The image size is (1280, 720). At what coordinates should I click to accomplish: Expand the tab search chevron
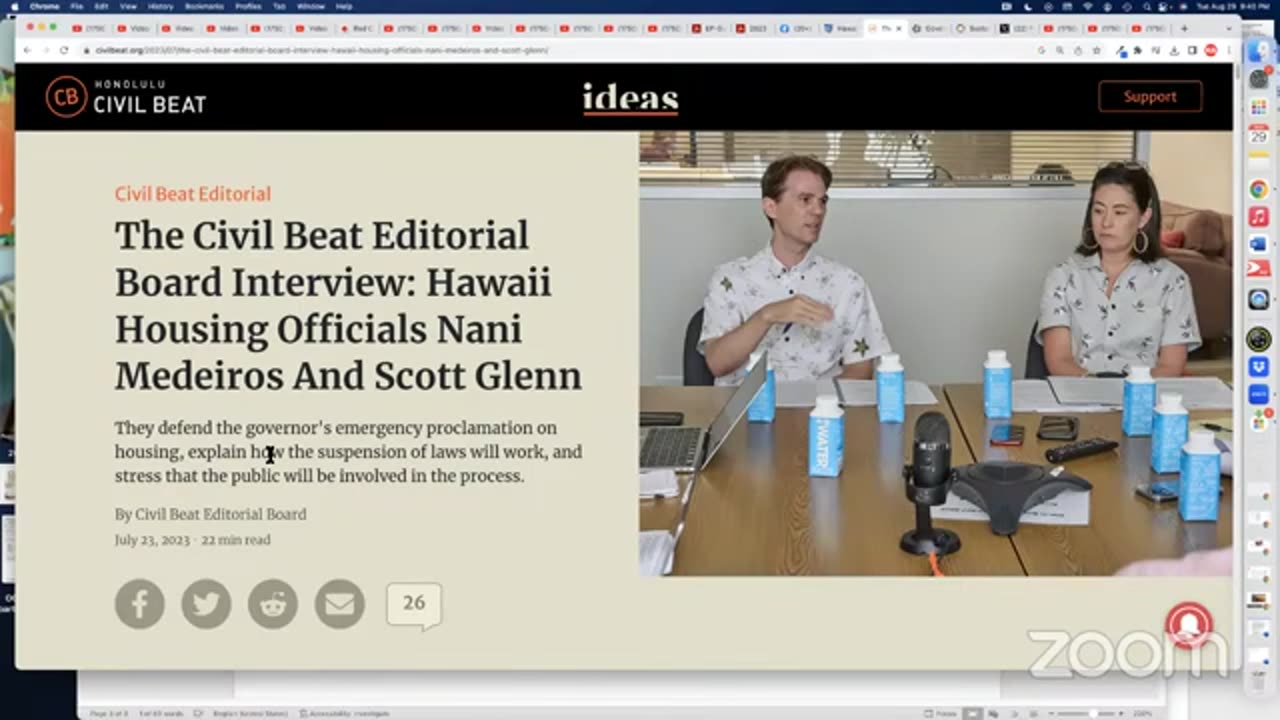click(x=1228, y=28)
